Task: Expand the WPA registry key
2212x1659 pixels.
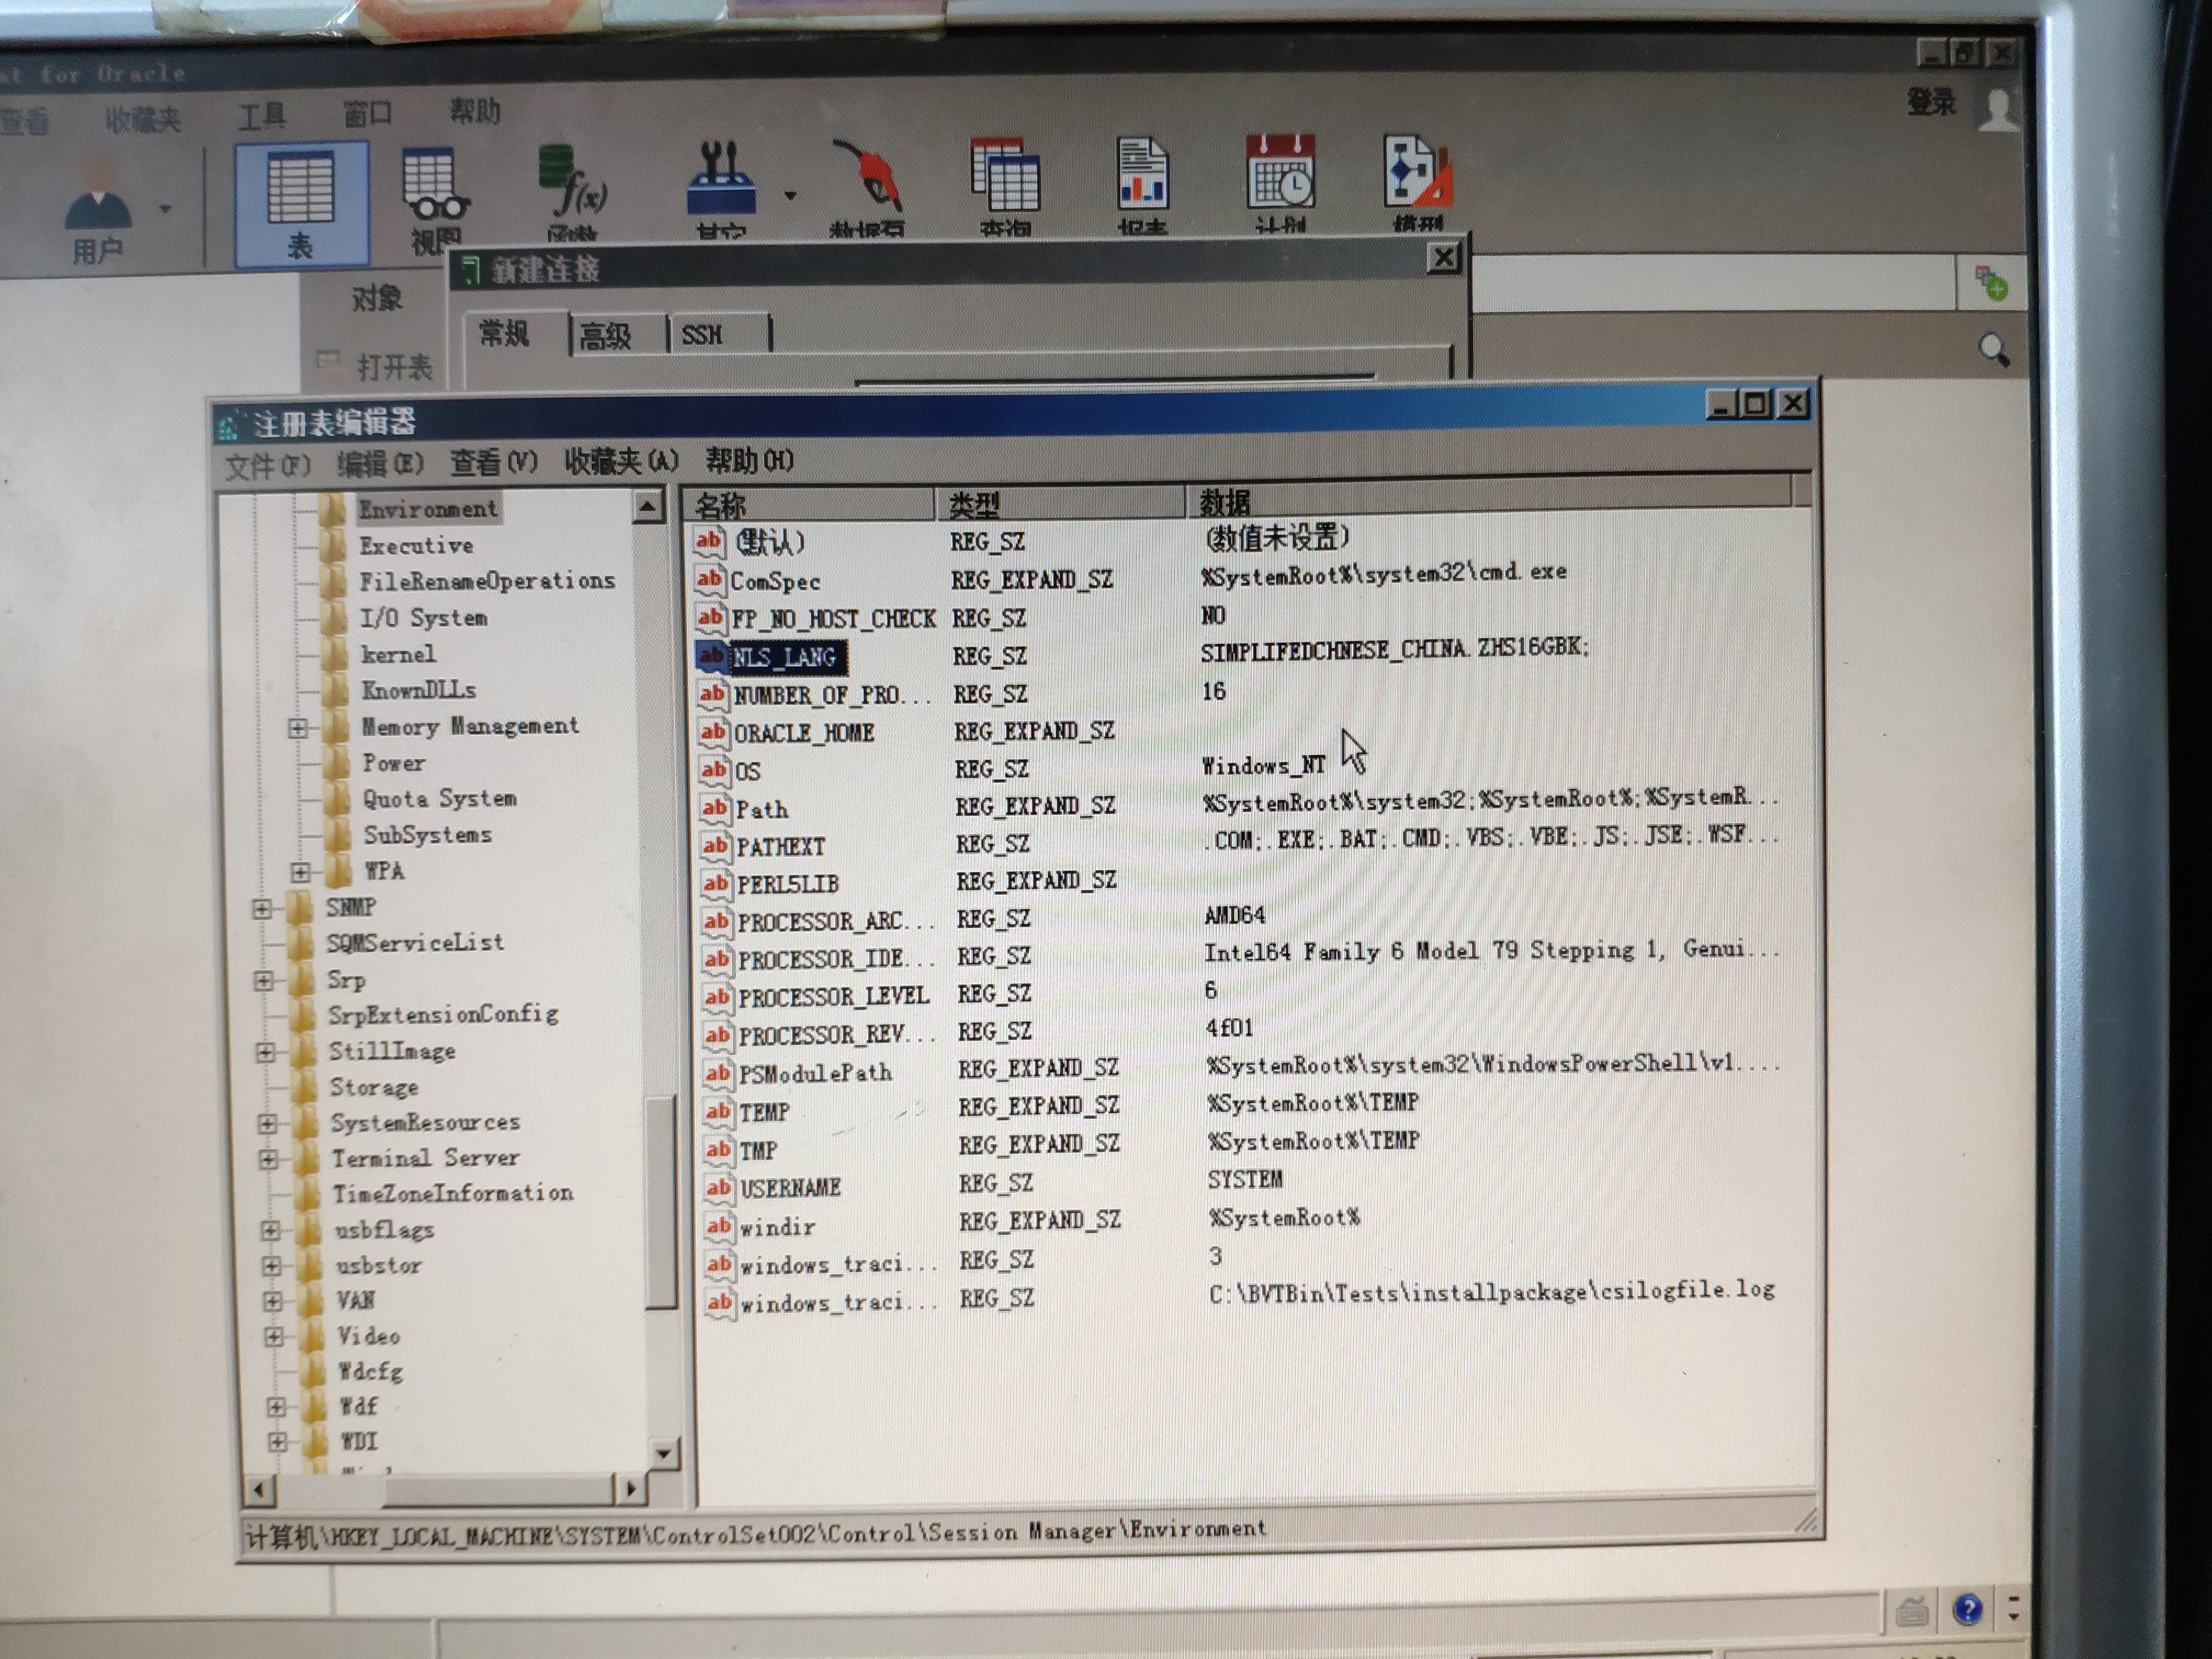Action: [300, 872]
